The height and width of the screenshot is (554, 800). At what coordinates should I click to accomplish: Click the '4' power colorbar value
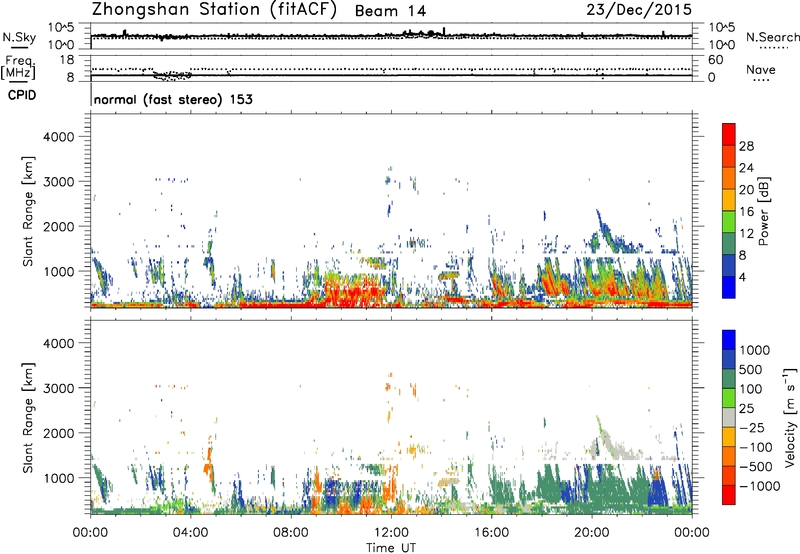743,278
